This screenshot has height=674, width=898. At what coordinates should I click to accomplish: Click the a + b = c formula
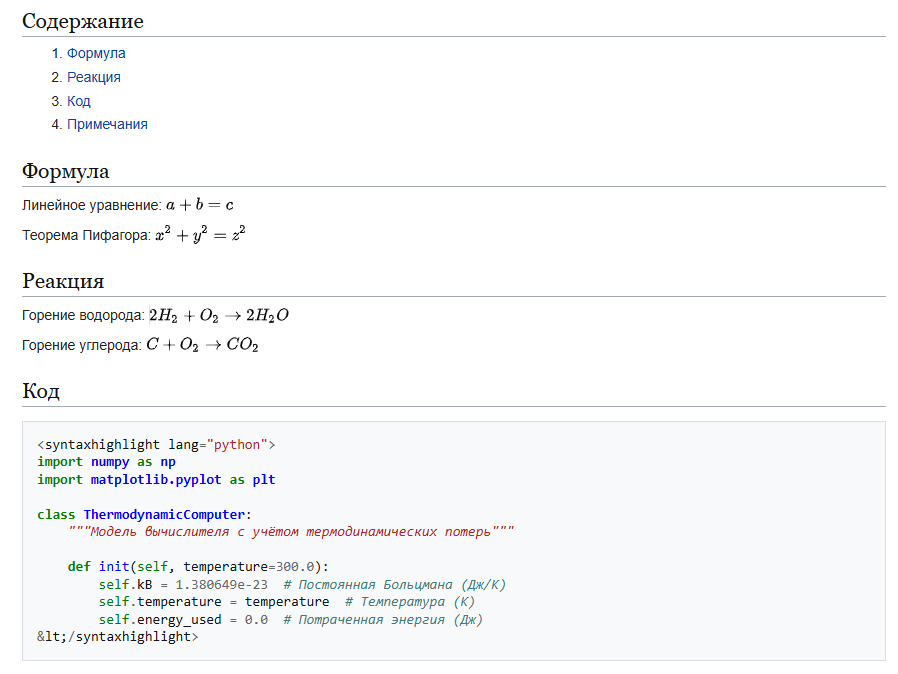(200, 205)
